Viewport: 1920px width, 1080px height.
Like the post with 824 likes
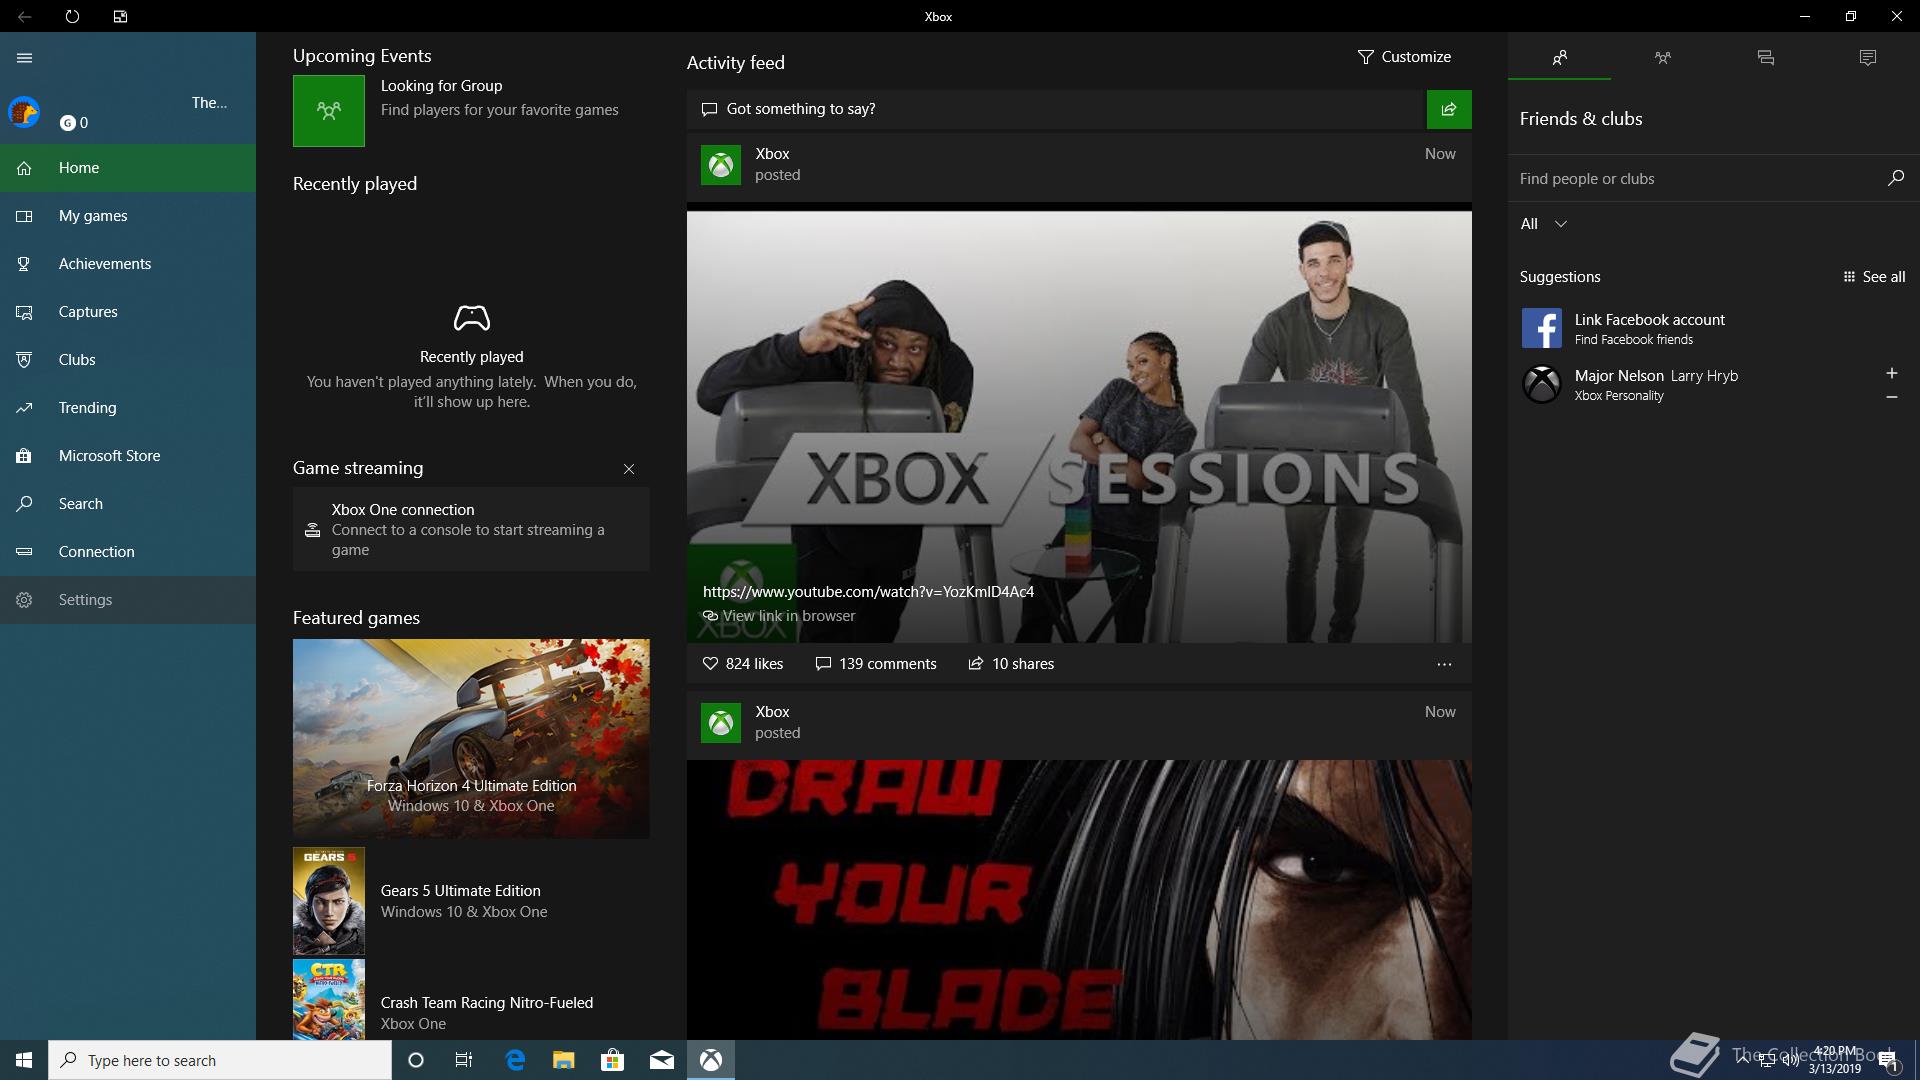(x=743, y=664)
